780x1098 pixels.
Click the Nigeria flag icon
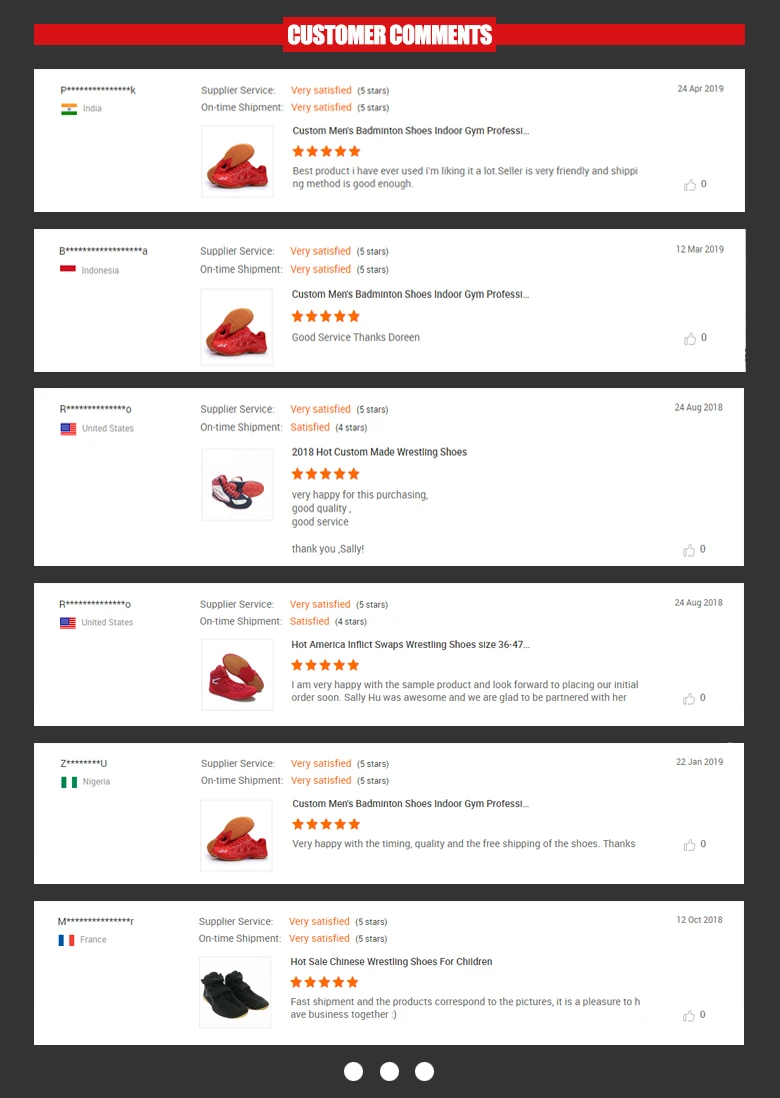tap(68, 782)
